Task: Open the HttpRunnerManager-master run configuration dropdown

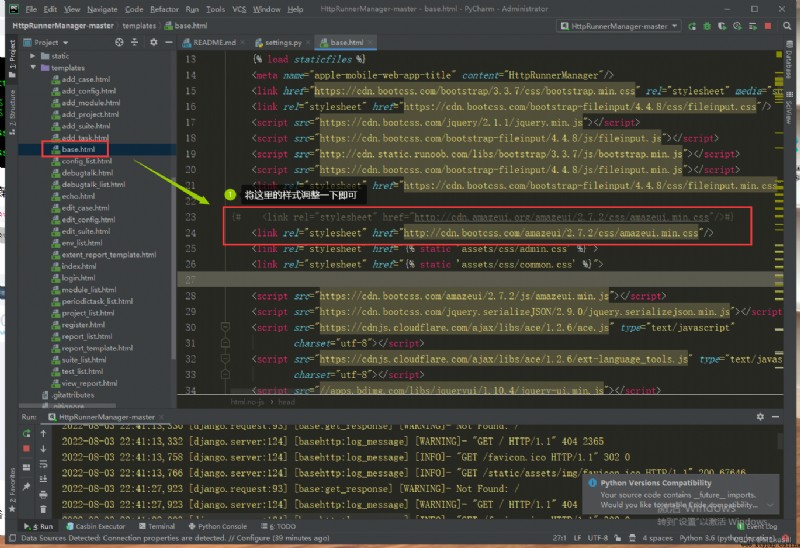Action: pos(618,26)
